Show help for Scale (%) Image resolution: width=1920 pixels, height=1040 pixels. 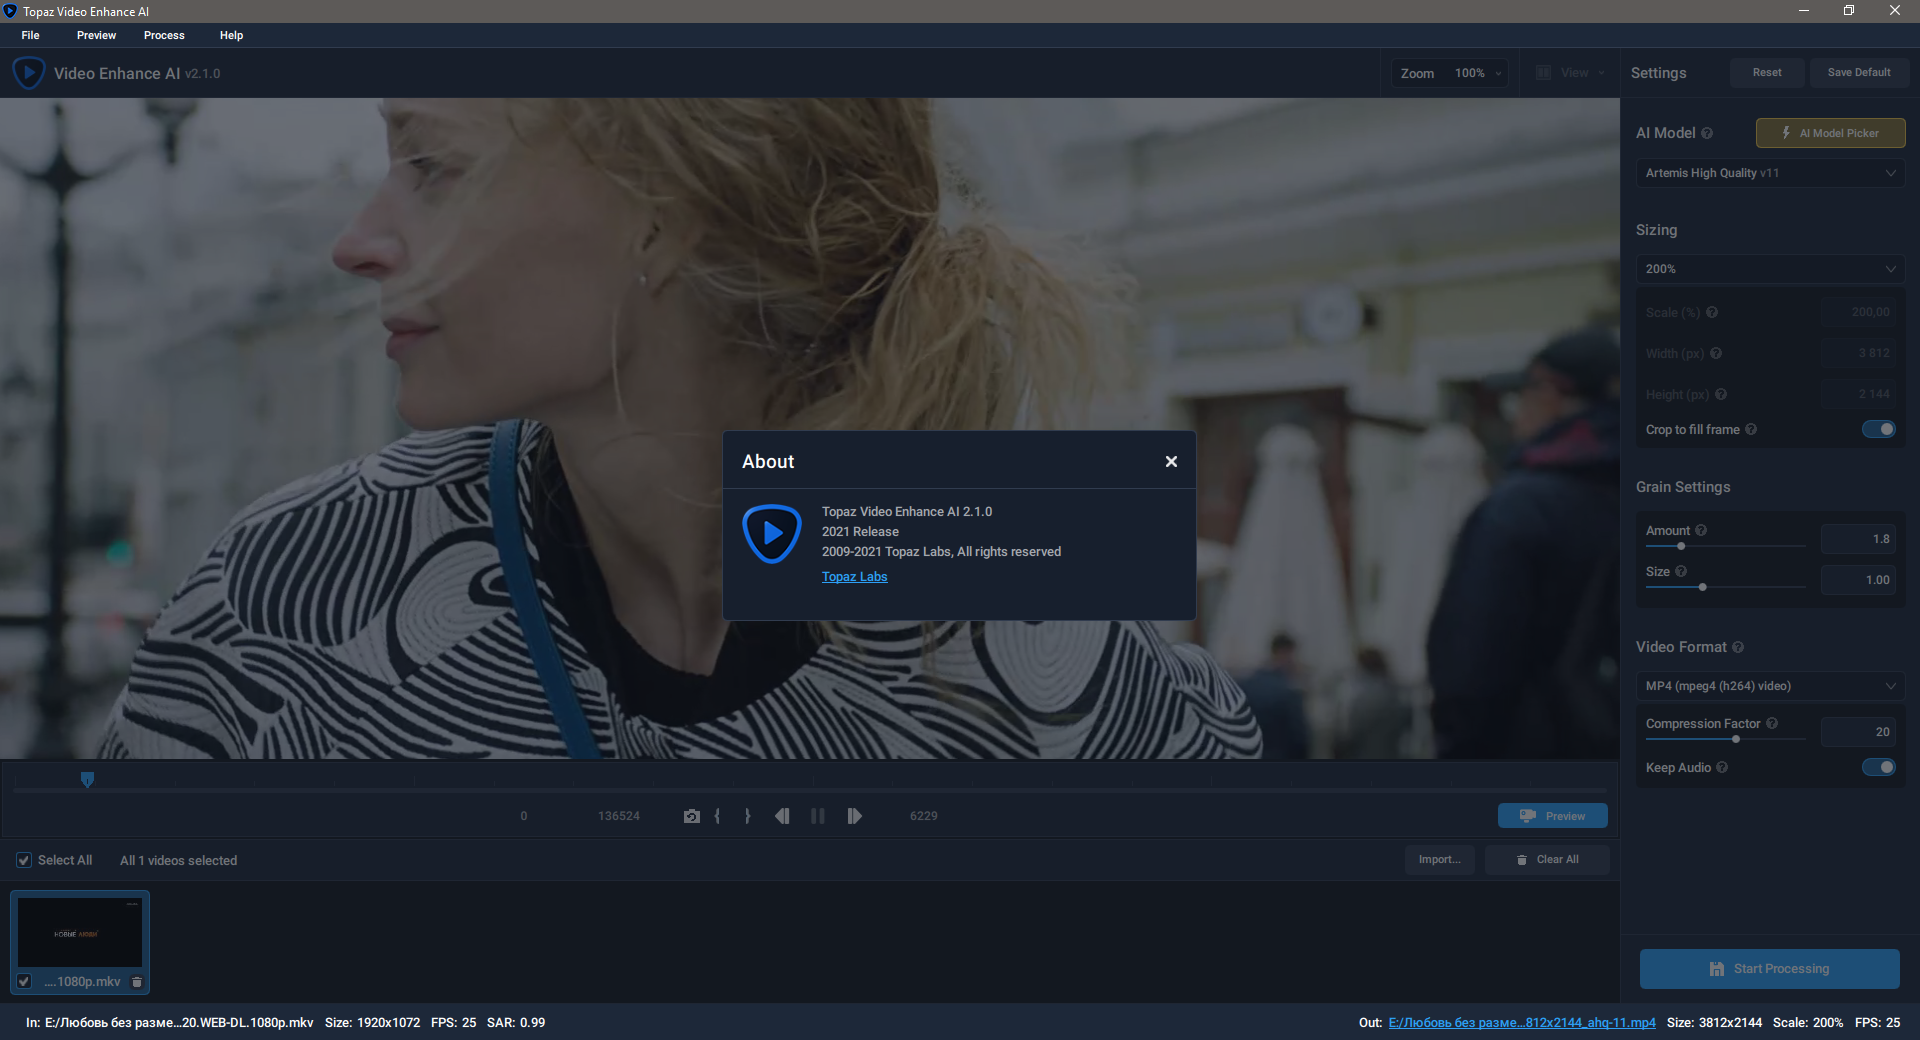(1712, 312)
